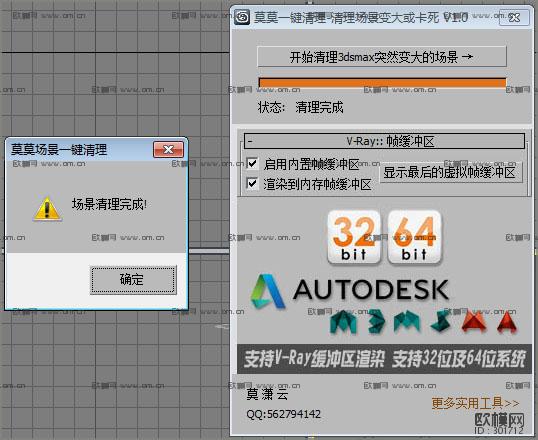Uncheck 渲染到内存帧缓冲区 checkbox

[x=252, y=184]
